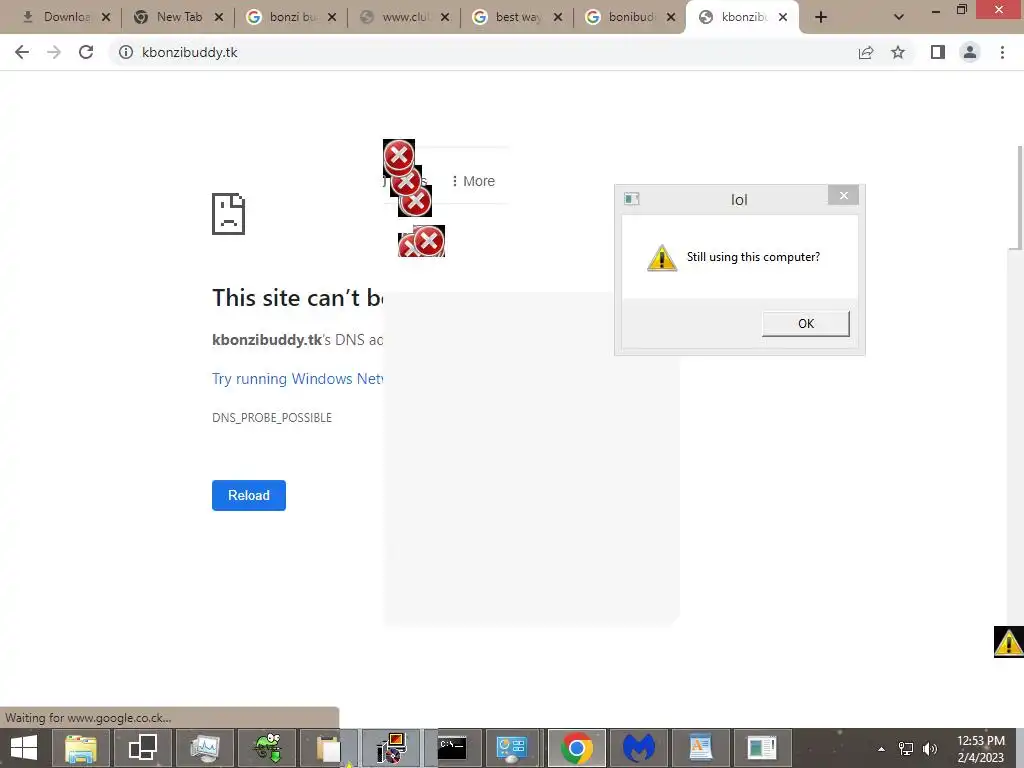
Task: Close the active kbonzibuddy tab
Action: [783, 18]
